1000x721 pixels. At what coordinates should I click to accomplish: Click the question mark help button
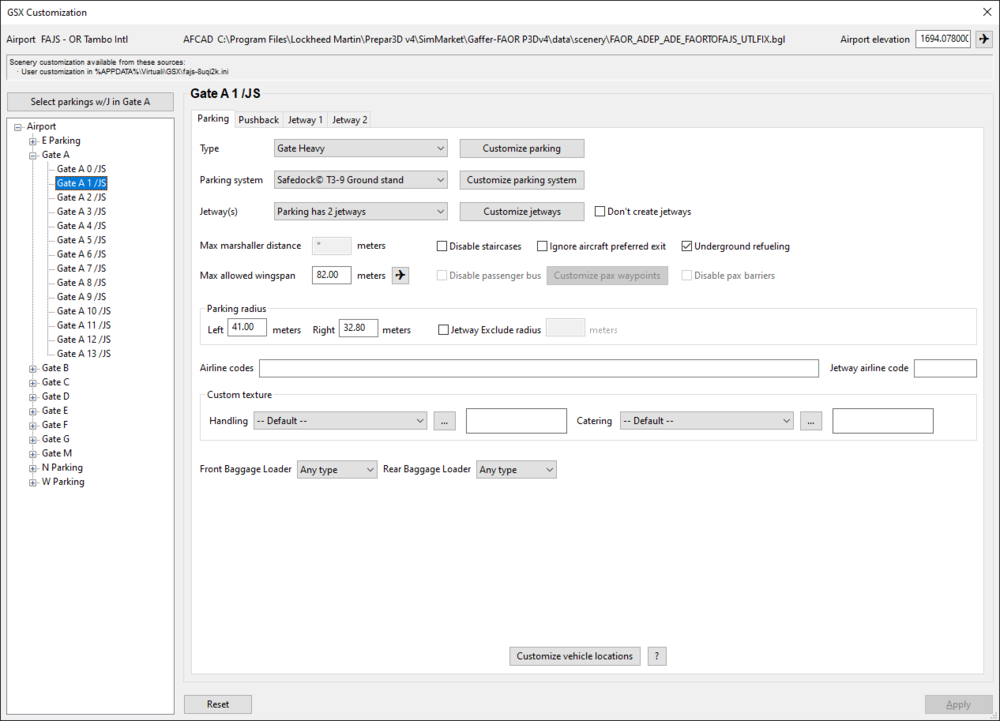pos(657,656)
